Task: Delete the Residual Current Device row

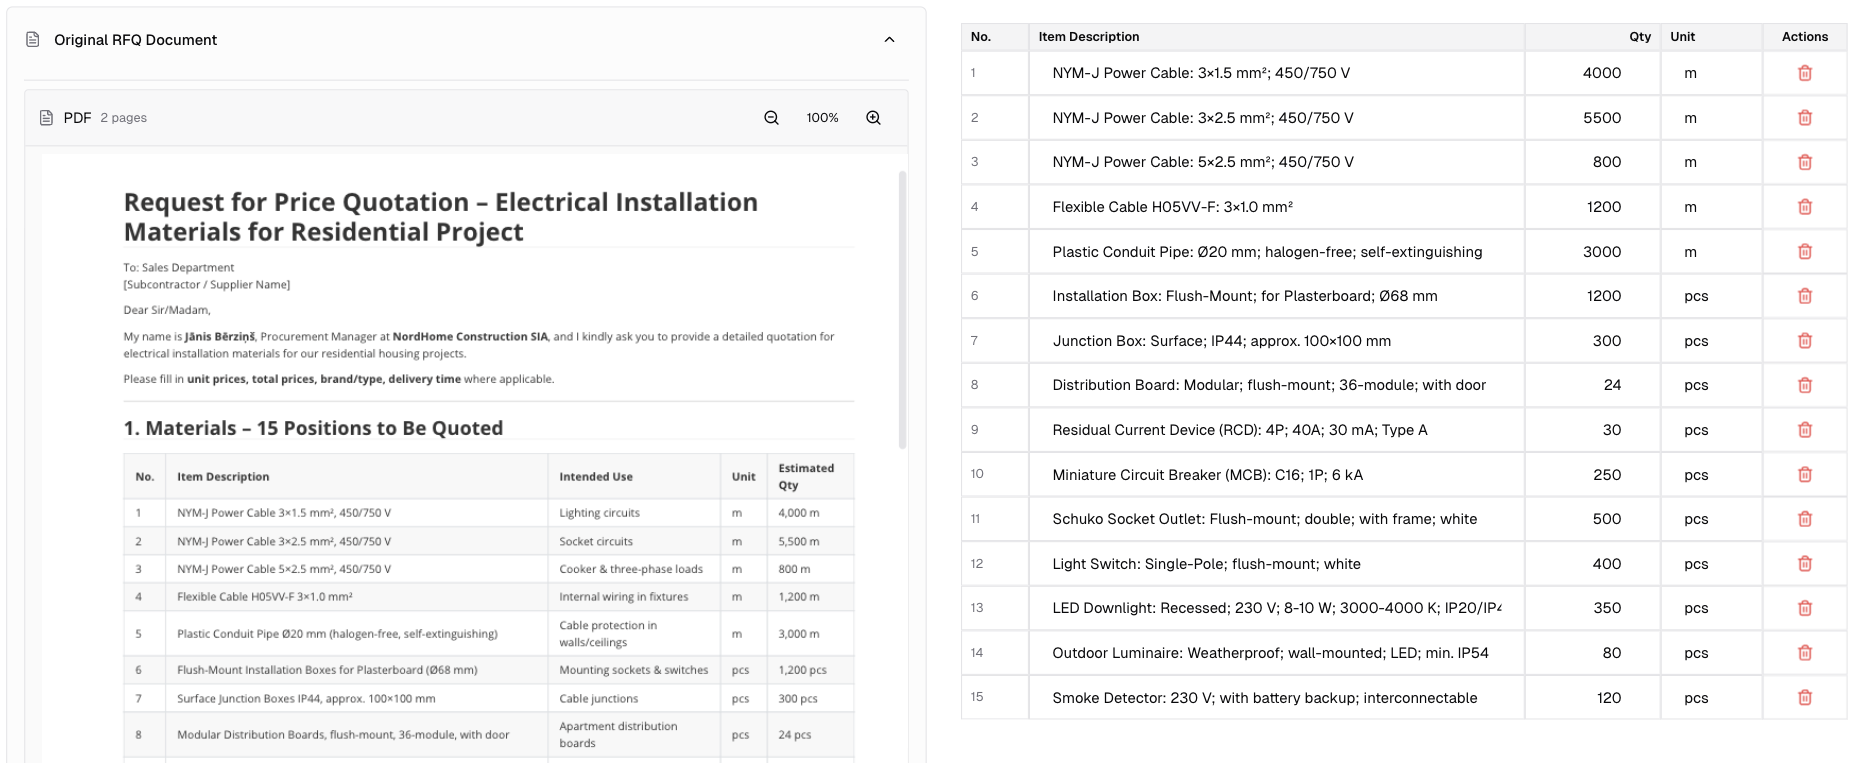Action: point(1804,430)
